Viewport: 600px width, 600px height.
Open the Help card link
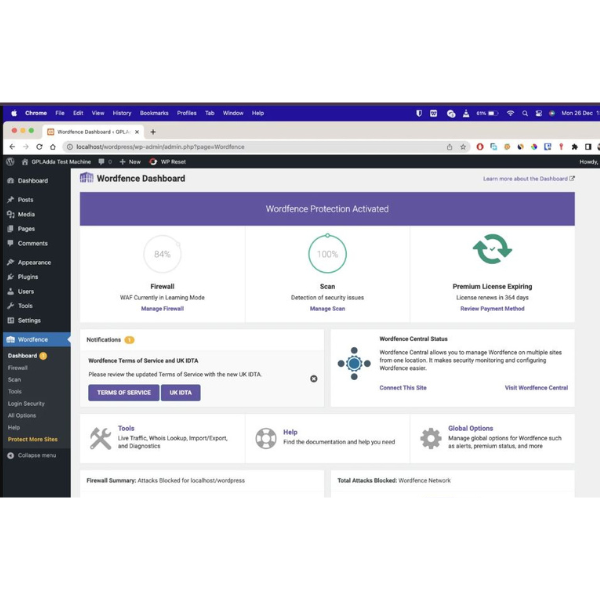pos(290,432)
